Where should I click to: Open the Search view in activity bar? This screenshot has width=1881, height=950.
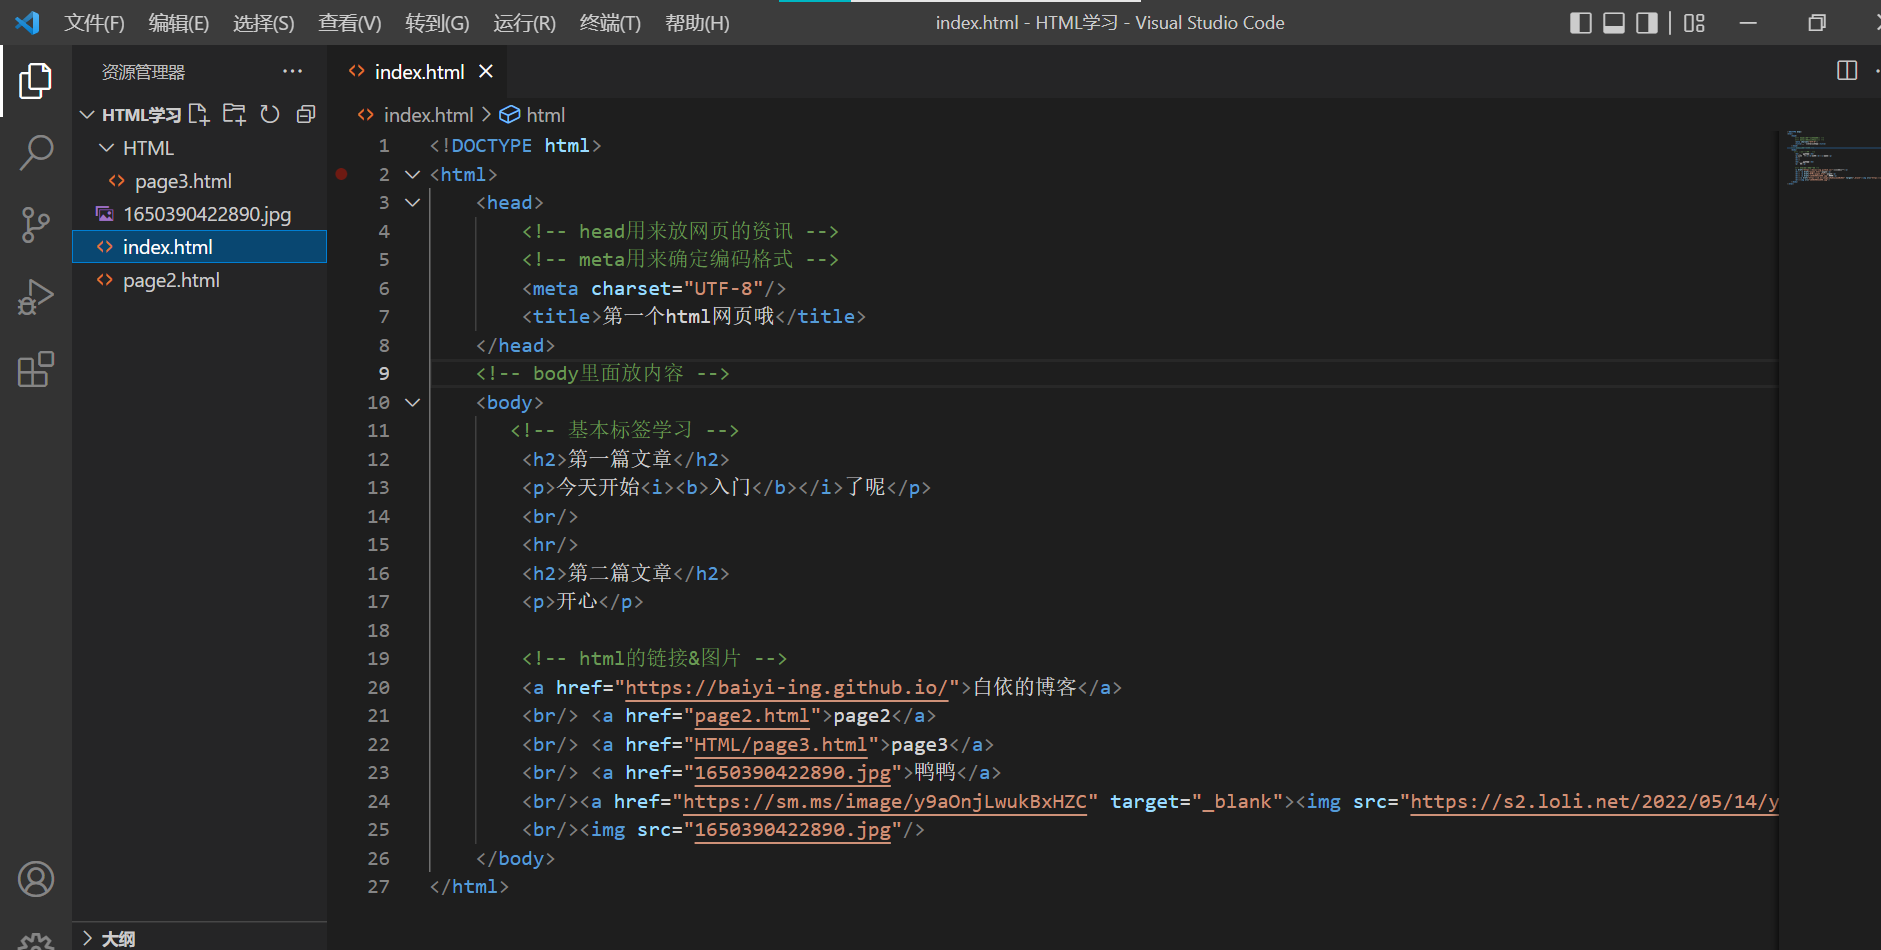coord(36,153)
